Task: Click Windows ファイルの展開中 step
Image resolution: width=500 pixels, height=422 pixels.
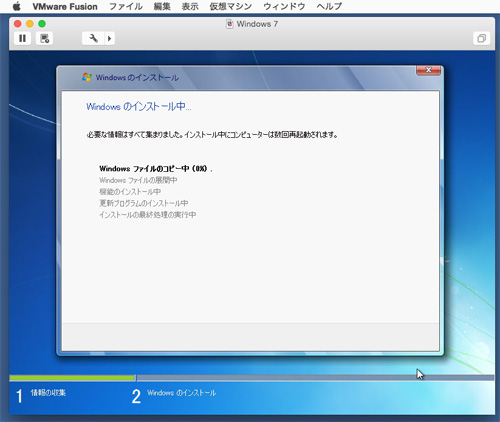Action: click(x=138, y=180)
